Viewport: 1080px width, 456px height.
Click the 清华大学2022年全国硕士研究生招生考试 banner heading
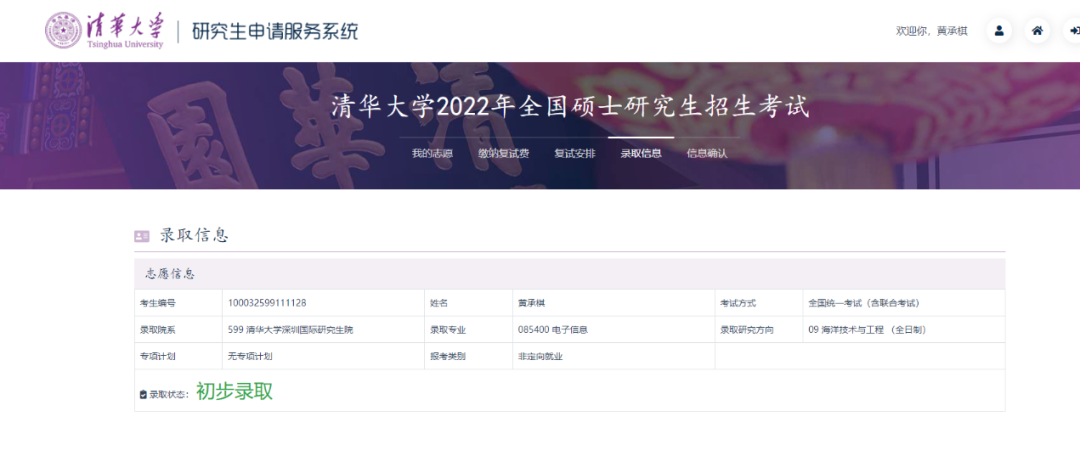pos(570,107)
